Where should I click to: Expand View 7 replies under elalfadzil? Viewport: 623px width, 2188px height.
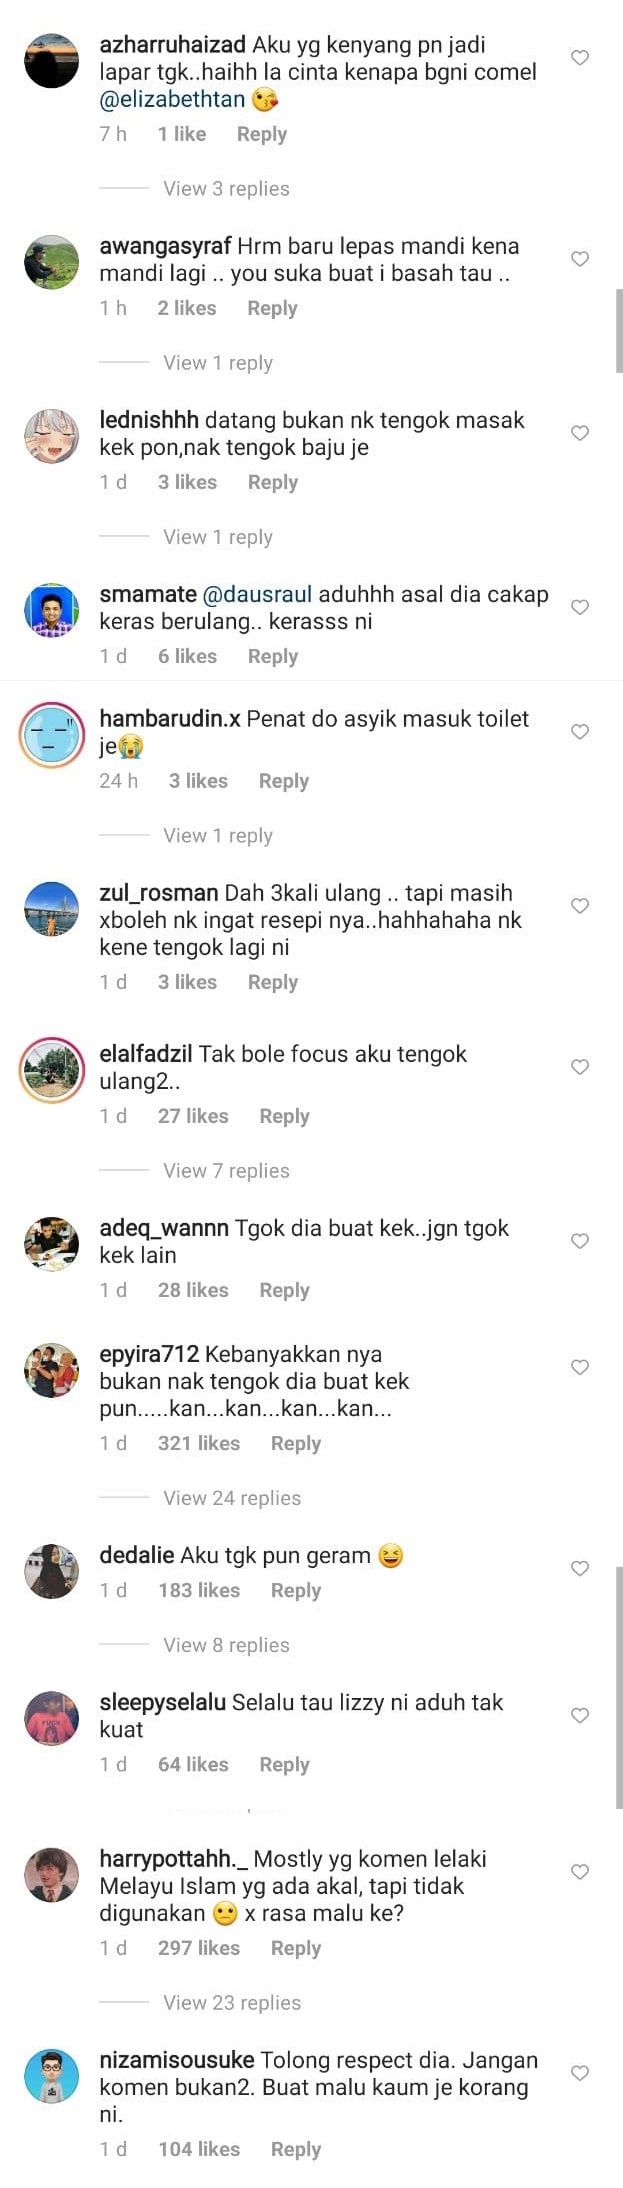(226, 1171)
